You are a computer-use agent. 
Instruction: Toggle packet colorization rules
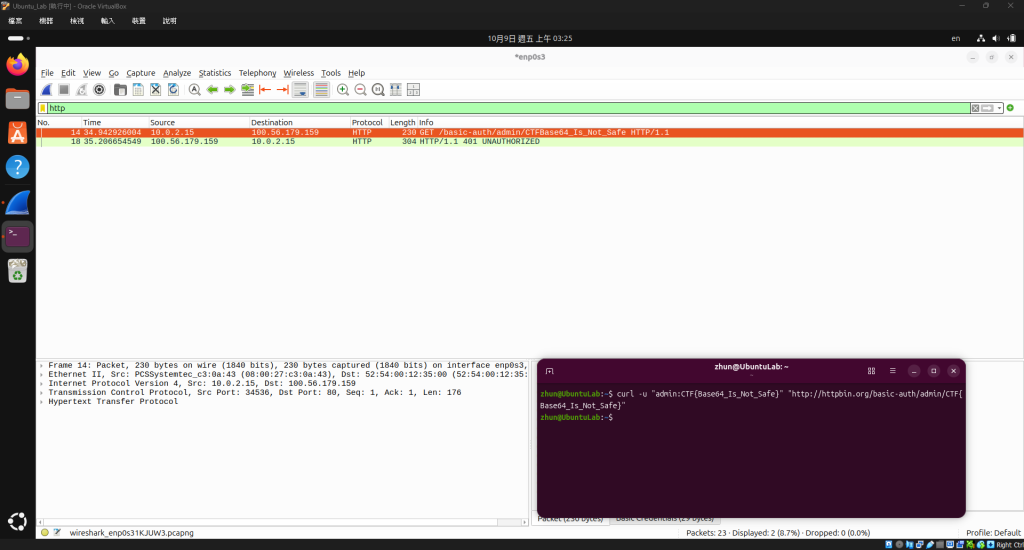tap(321, 90)
